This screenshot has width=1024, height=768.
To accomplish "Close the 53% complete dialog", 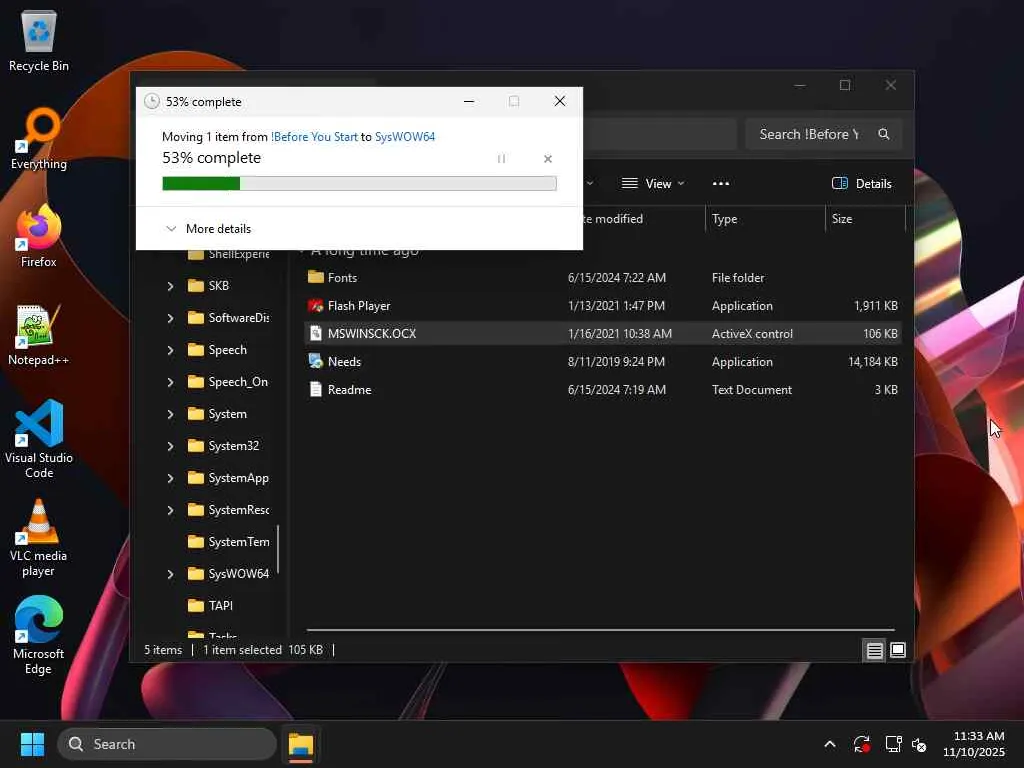I will pyautogui.click(x=560, y=101).
